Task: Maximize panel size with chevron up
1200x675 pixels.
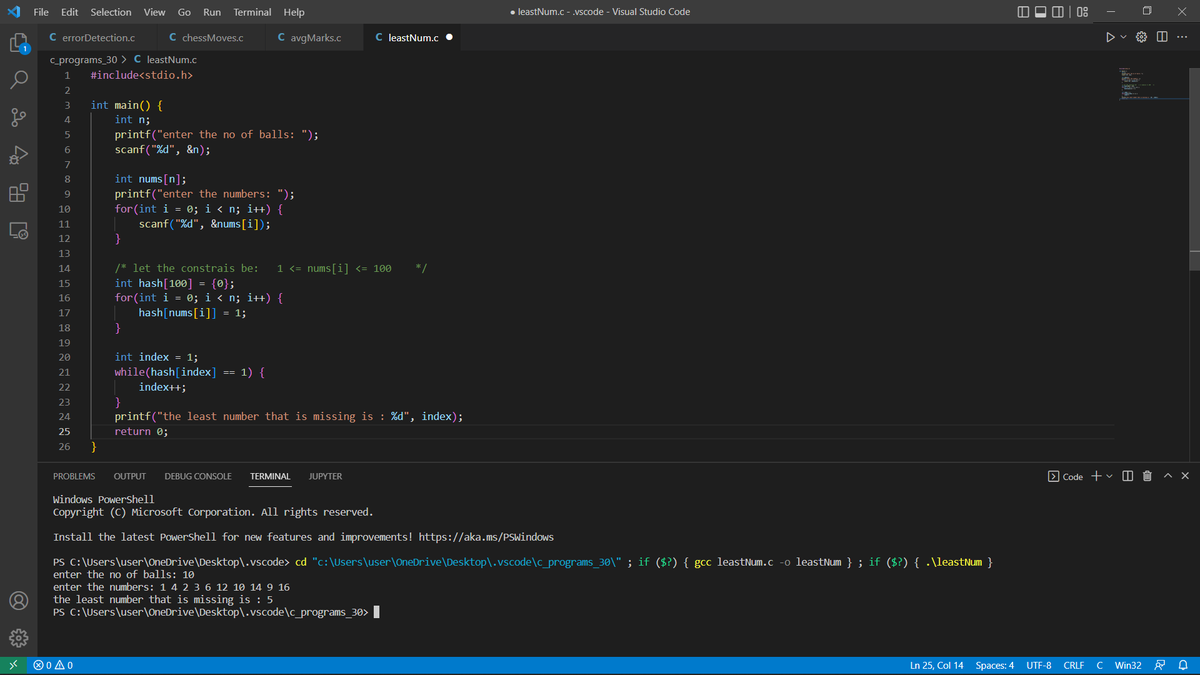Action: point(1167,476)
